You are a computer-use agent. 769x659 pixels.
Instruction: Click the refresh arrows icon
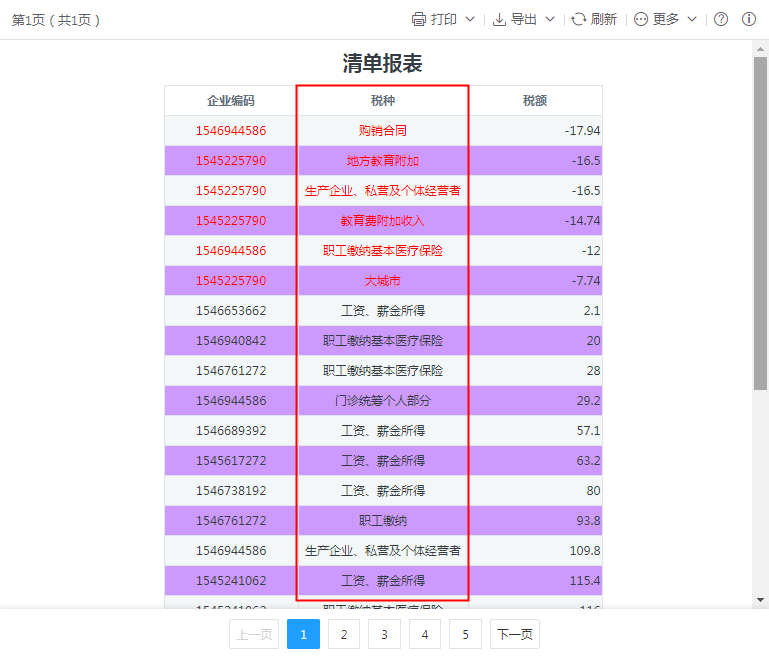coord(579,20)
